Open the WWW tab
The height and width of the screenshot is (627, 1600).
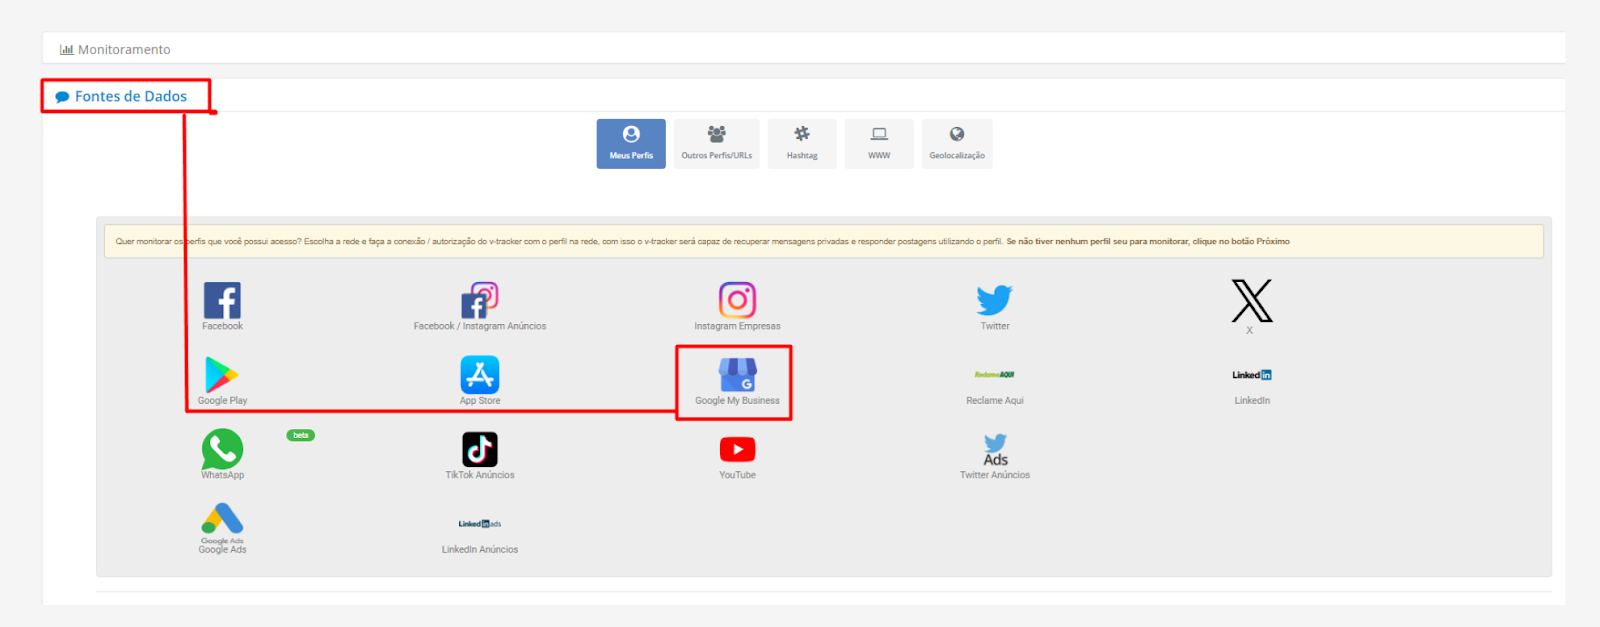tap(879, 144)
